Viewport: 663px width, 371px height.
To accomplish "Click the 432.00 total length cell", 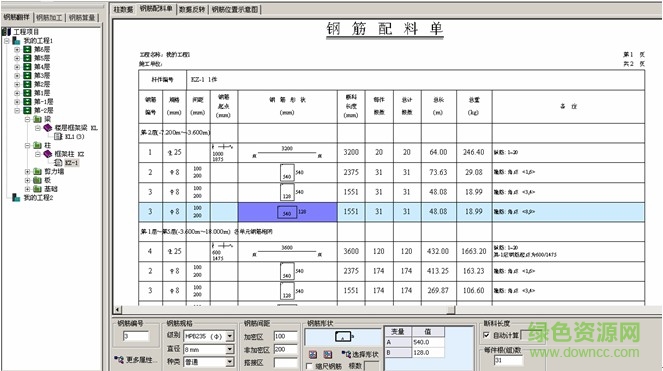I will click(438, 251).
